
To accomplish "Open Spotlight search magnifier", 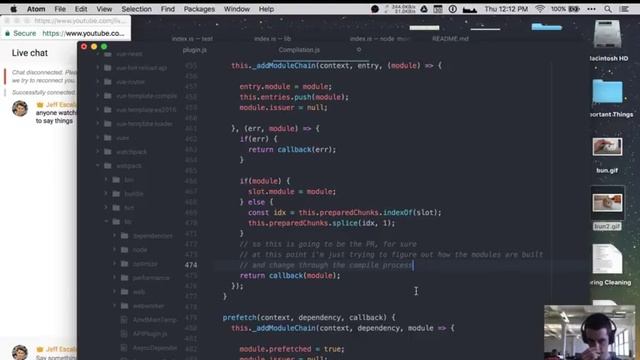I will point(608,9).
